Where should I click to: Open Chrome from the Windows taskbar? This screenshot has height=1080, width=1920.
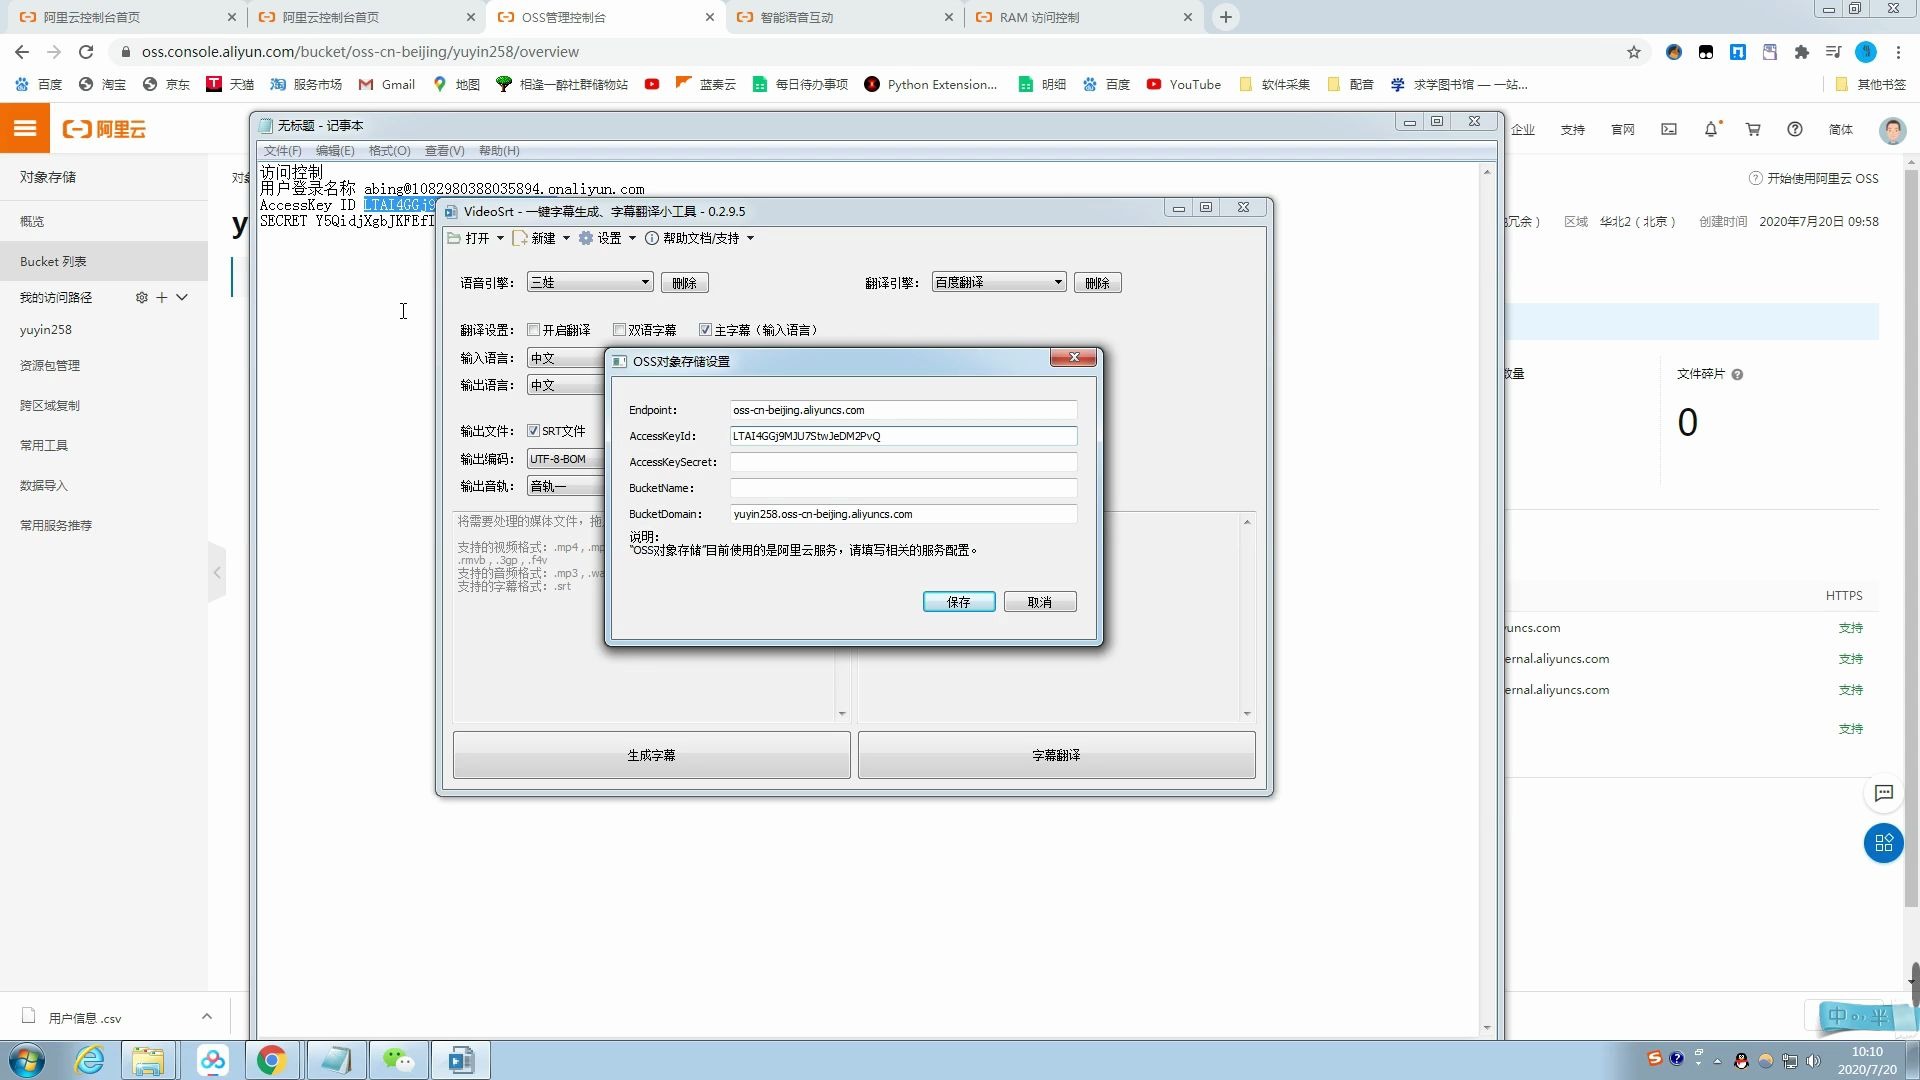271,1060
